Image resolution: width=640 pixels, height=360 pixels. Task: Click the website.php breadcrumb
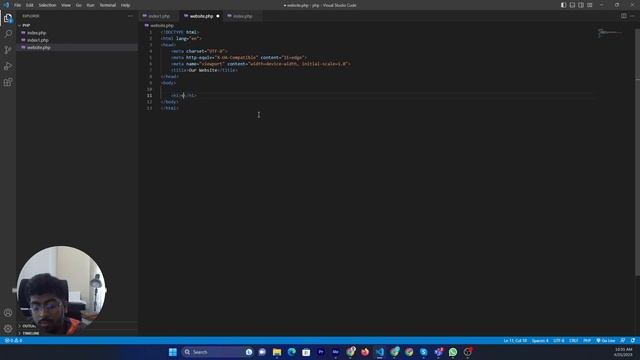[x=162, y=25]
